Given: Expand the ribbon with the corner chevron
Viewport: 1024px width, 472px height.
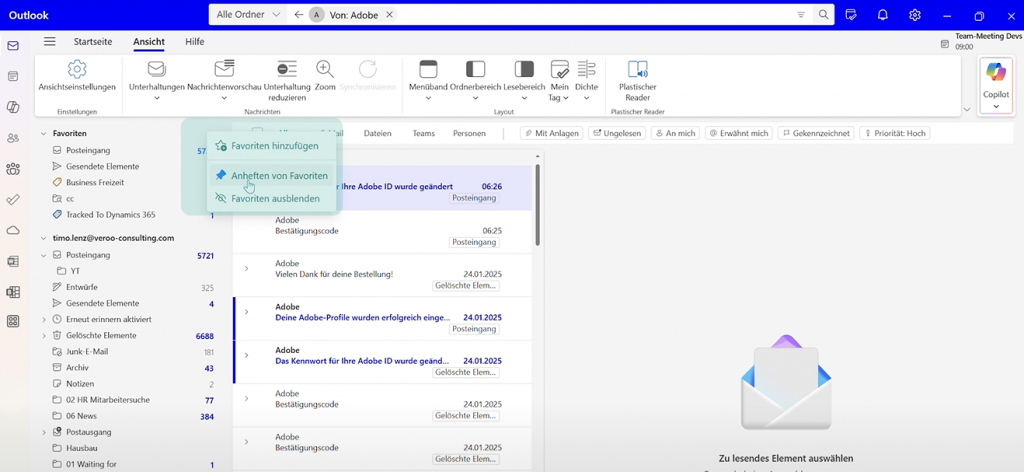Looking at the screenshot, I should (967, 110).
